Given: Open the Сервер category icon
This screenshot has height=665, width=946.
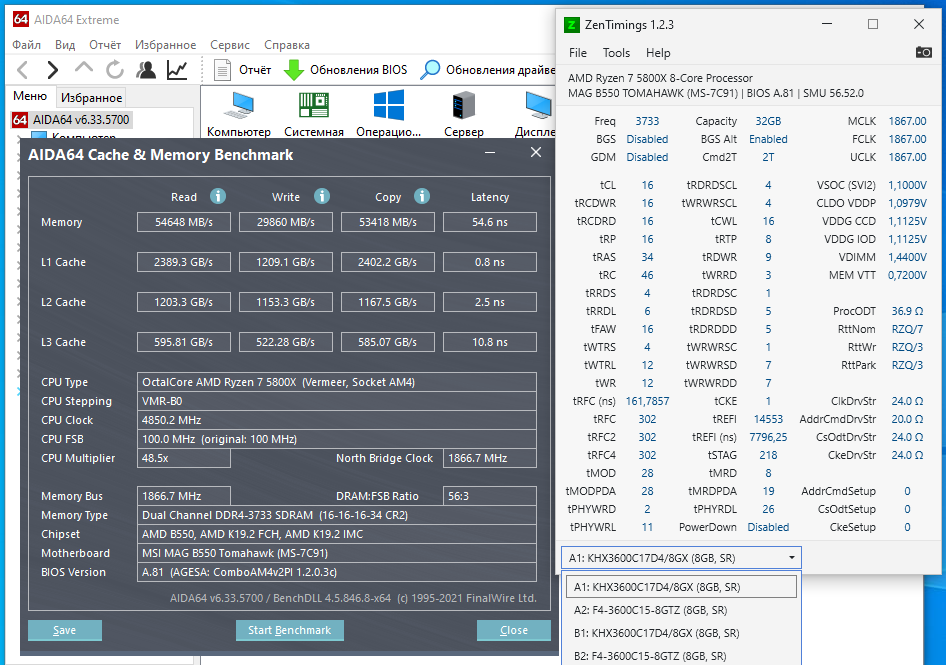Looking at the screenshot, I should tap(463, 115).
